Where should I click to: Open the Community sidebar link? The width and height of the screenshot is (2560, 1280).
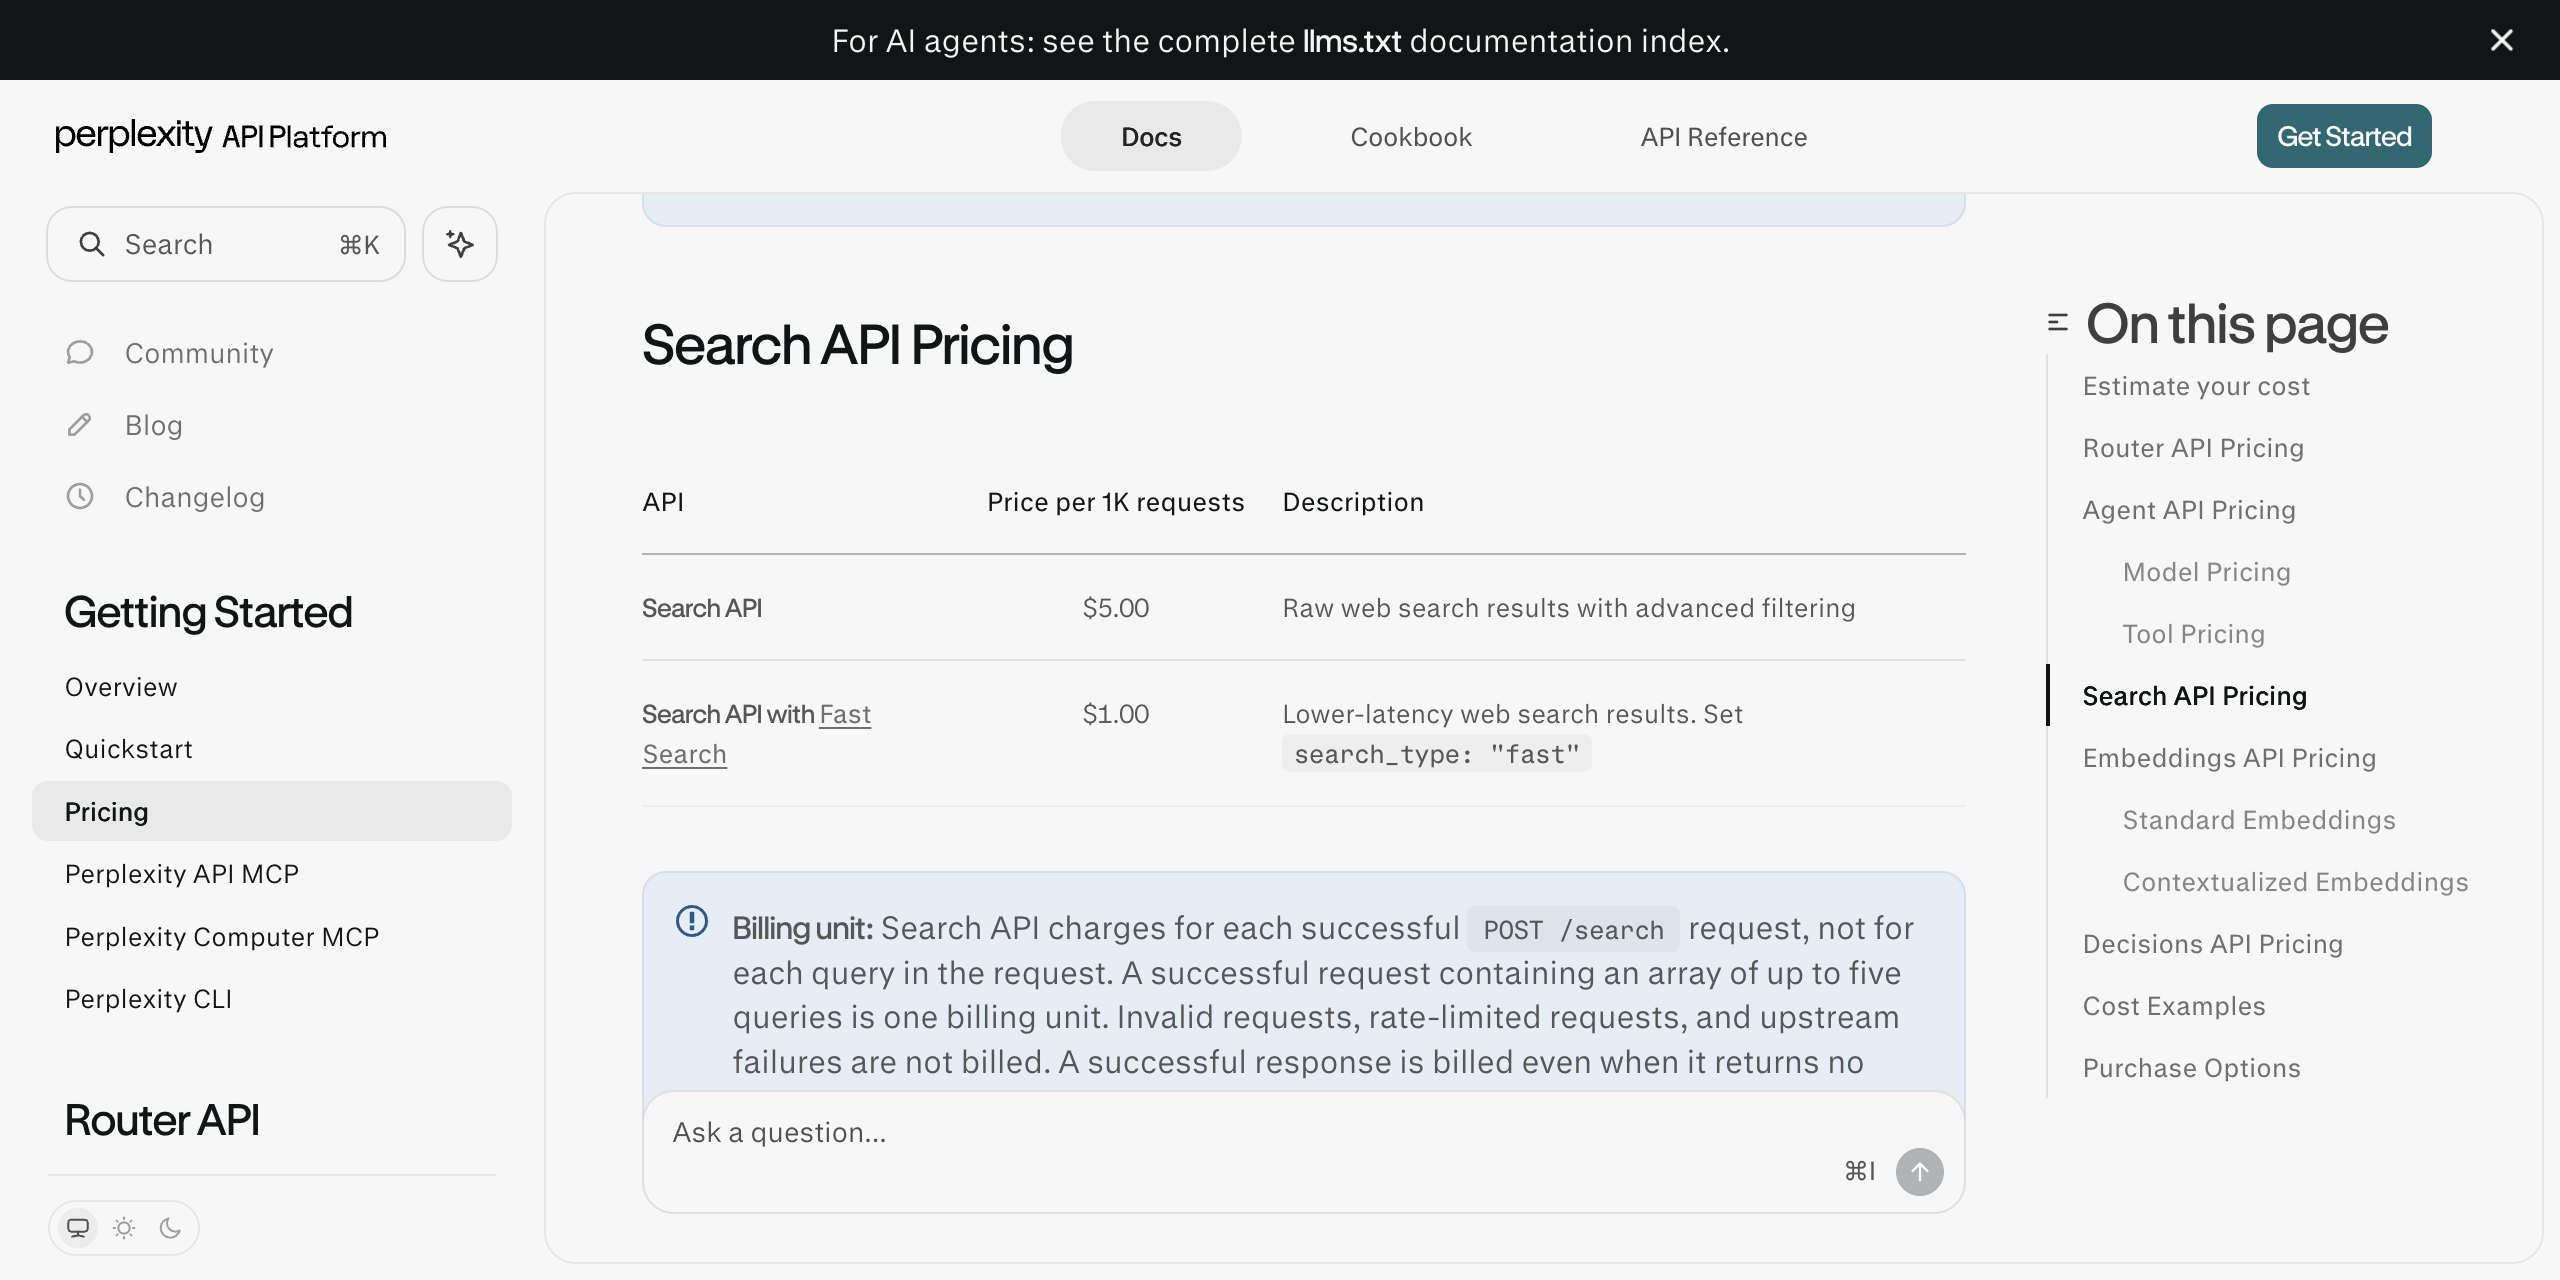199,353
